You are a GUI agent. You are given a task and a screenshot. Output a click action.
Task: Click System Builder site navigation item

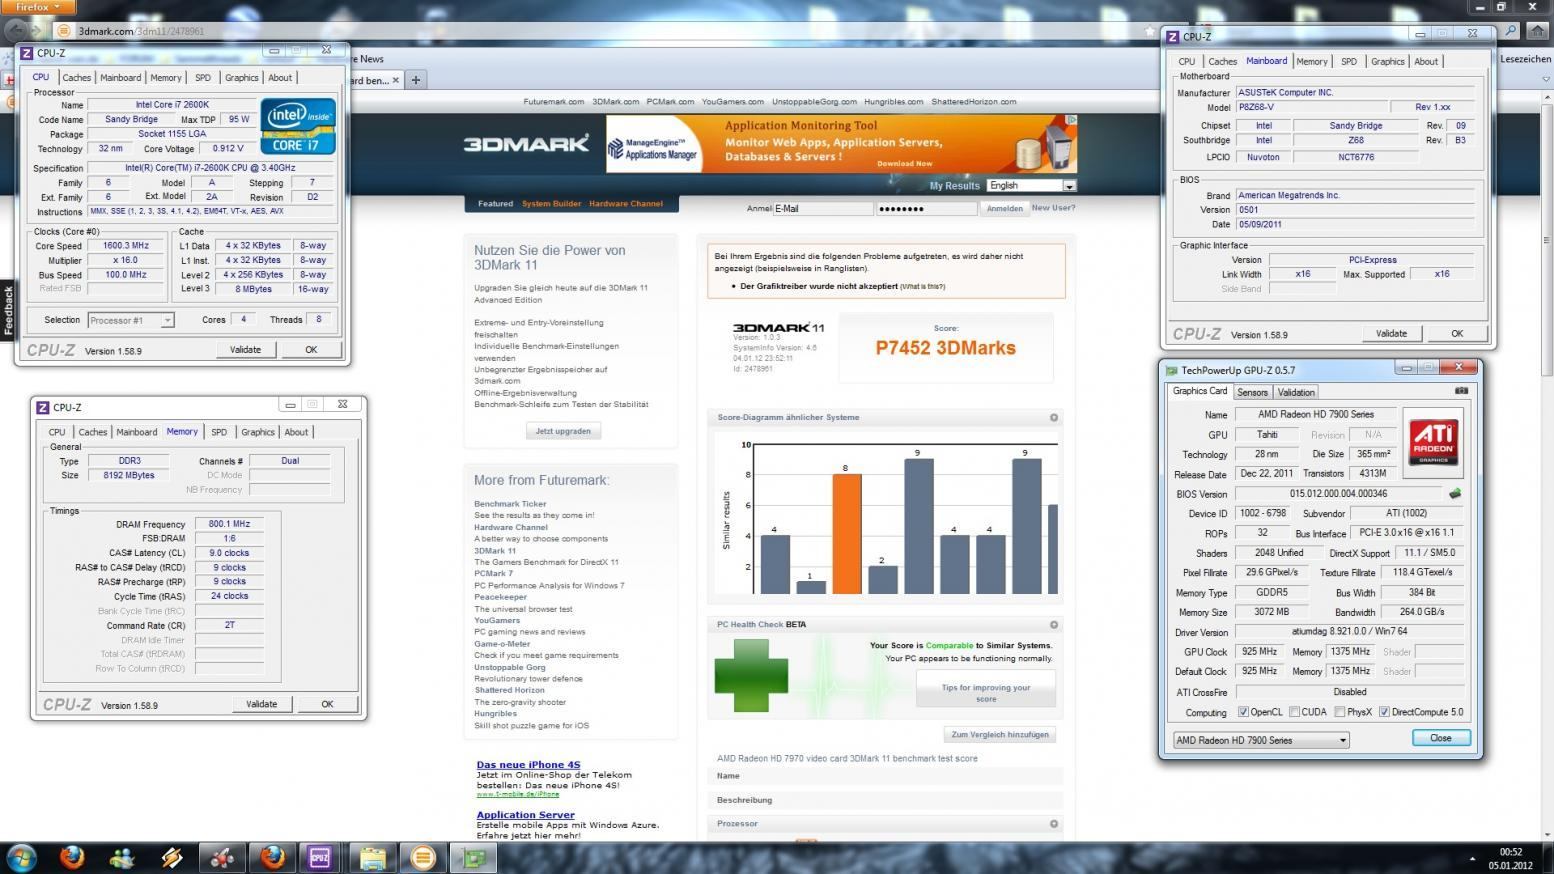[x=551, y=203]
